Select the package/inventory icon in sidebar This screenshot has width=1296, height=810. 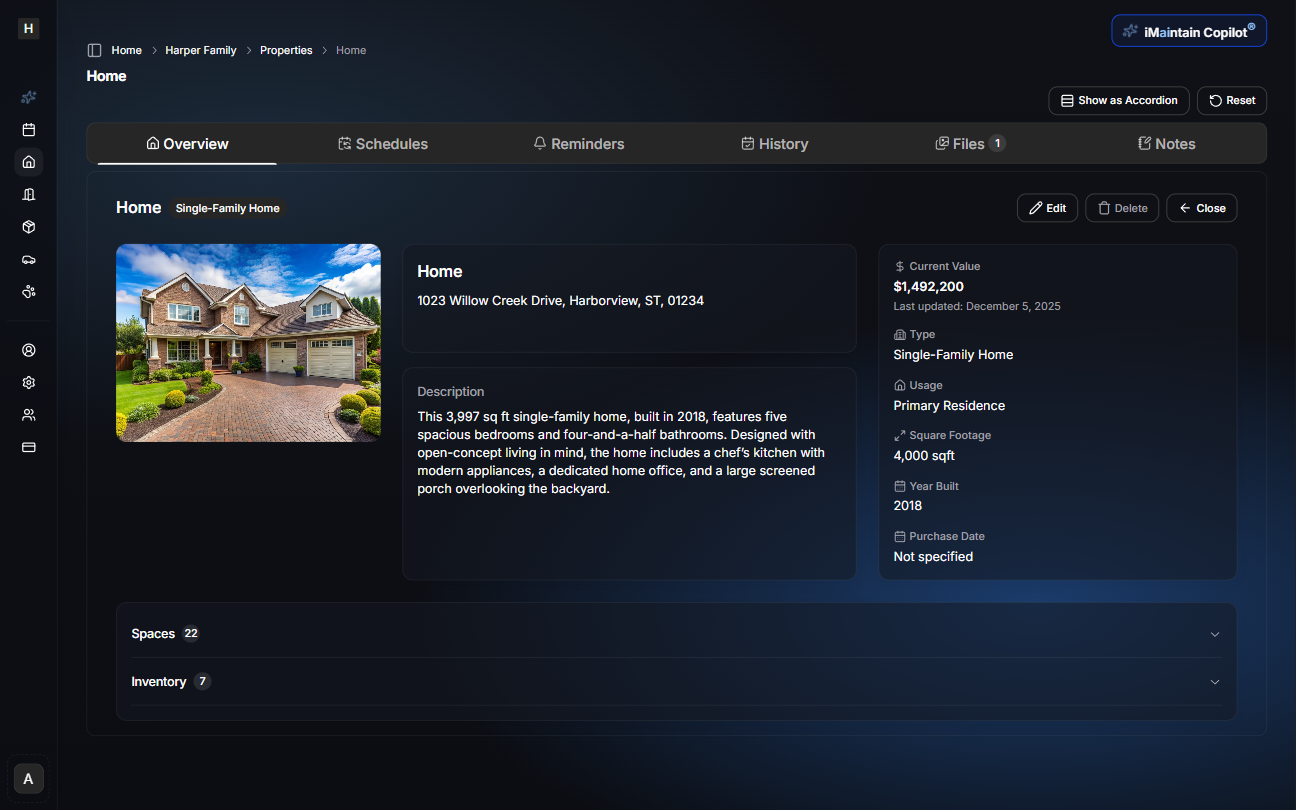28,227
